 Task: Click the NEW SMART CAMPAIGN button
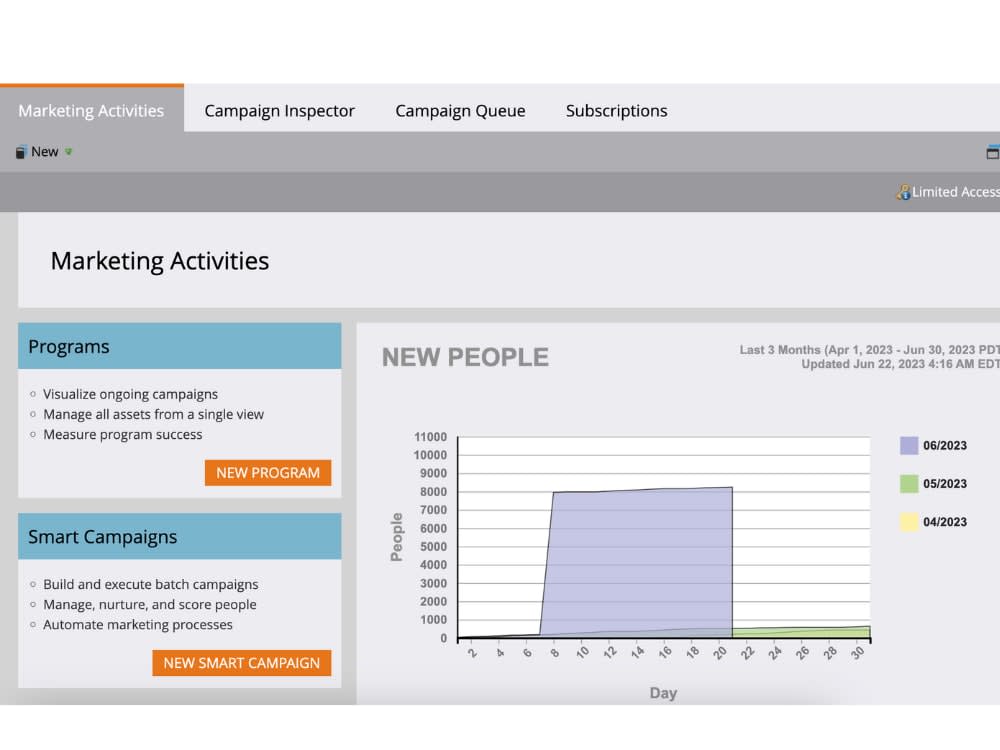(x=241, y=663)
